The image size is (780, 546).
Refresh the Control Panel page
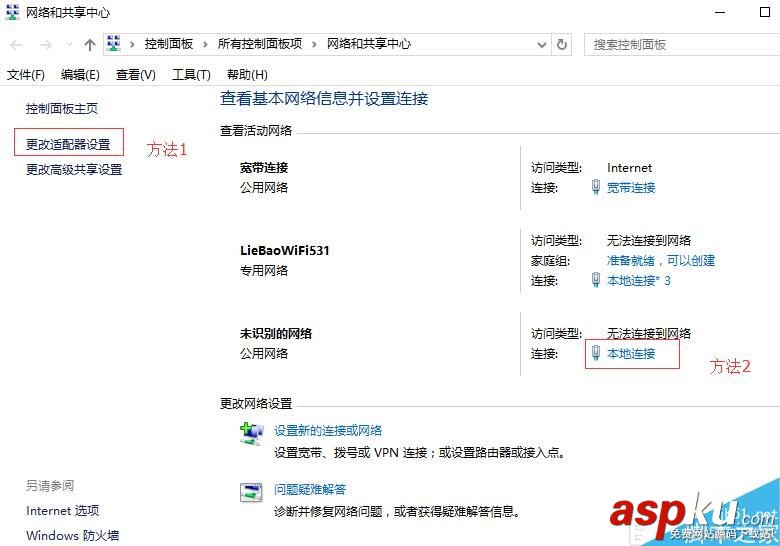coord(562,45)
